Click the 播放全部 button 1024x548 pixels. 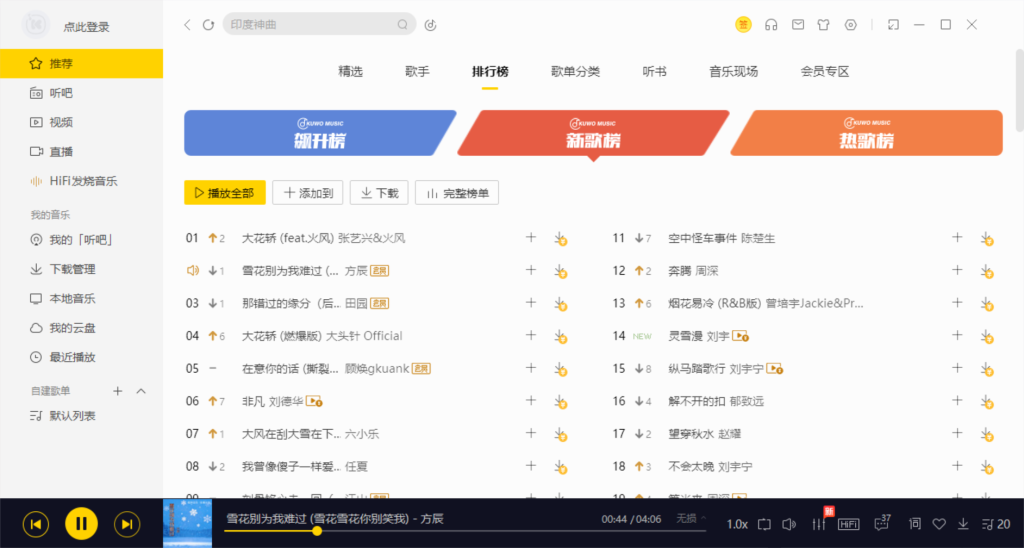coord(225,193)
